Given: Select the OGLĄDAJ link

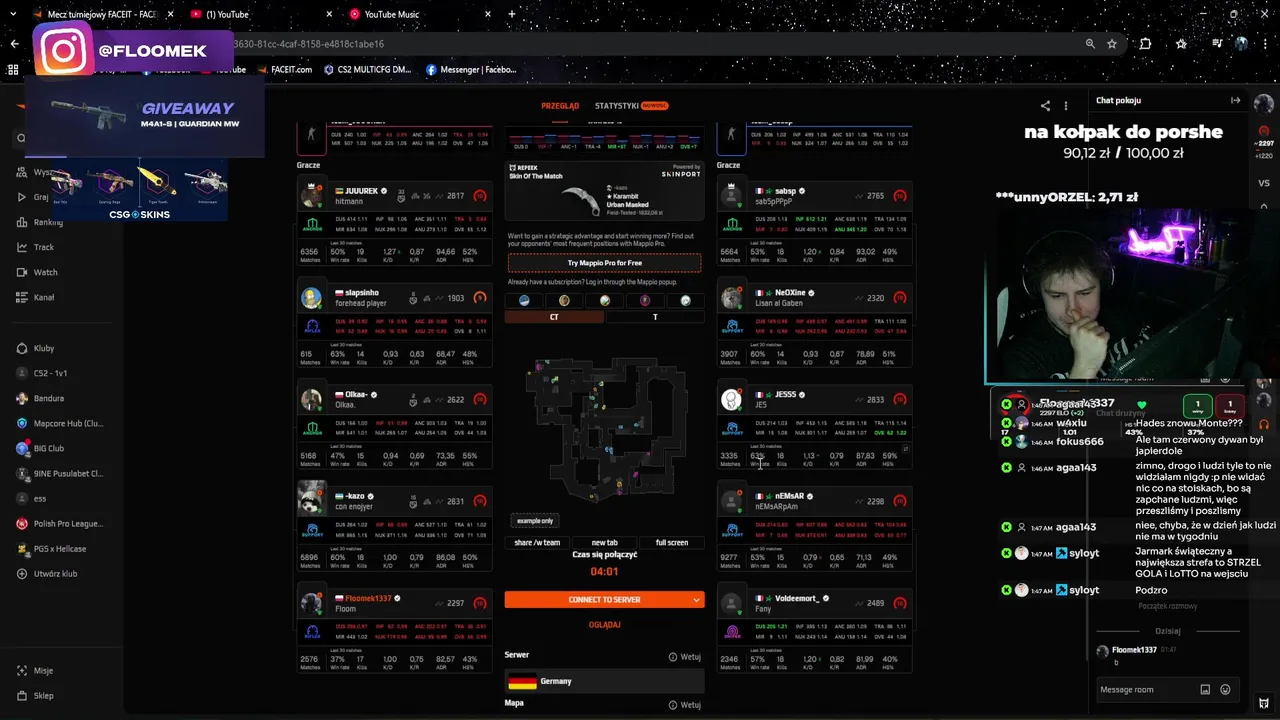Looking at the screenshot, I should 604,625.
